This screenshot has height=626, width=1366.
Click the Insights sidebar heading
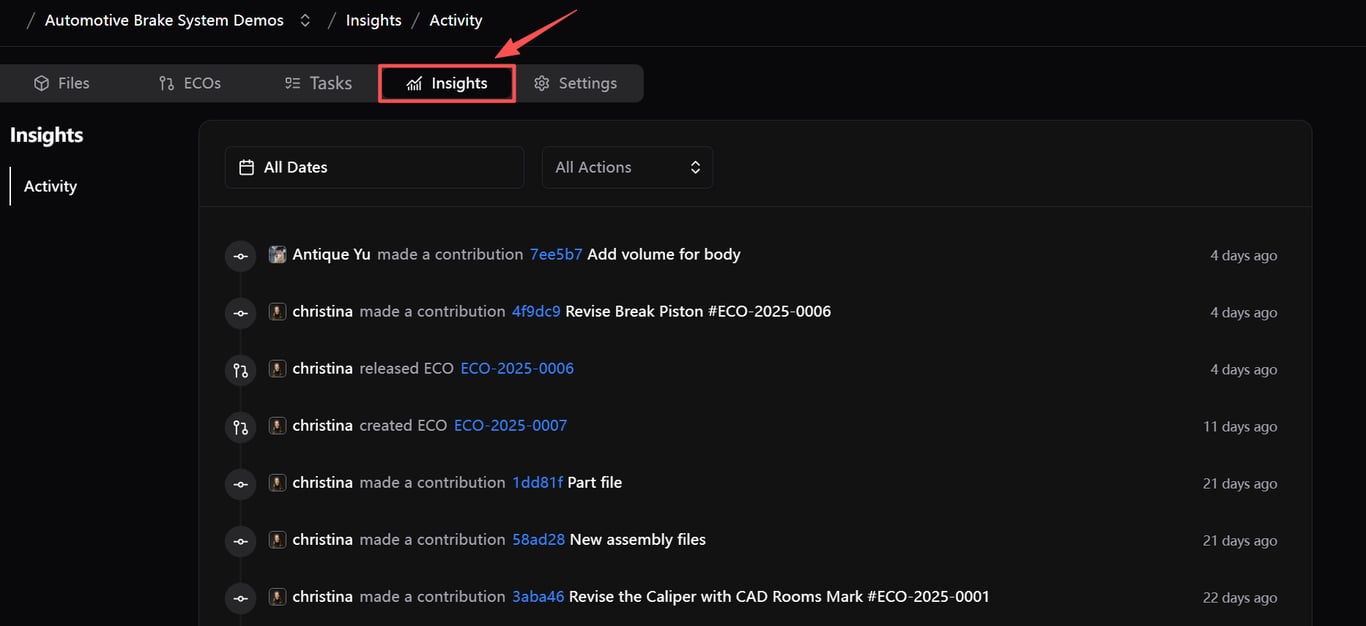tap(47, 135)
